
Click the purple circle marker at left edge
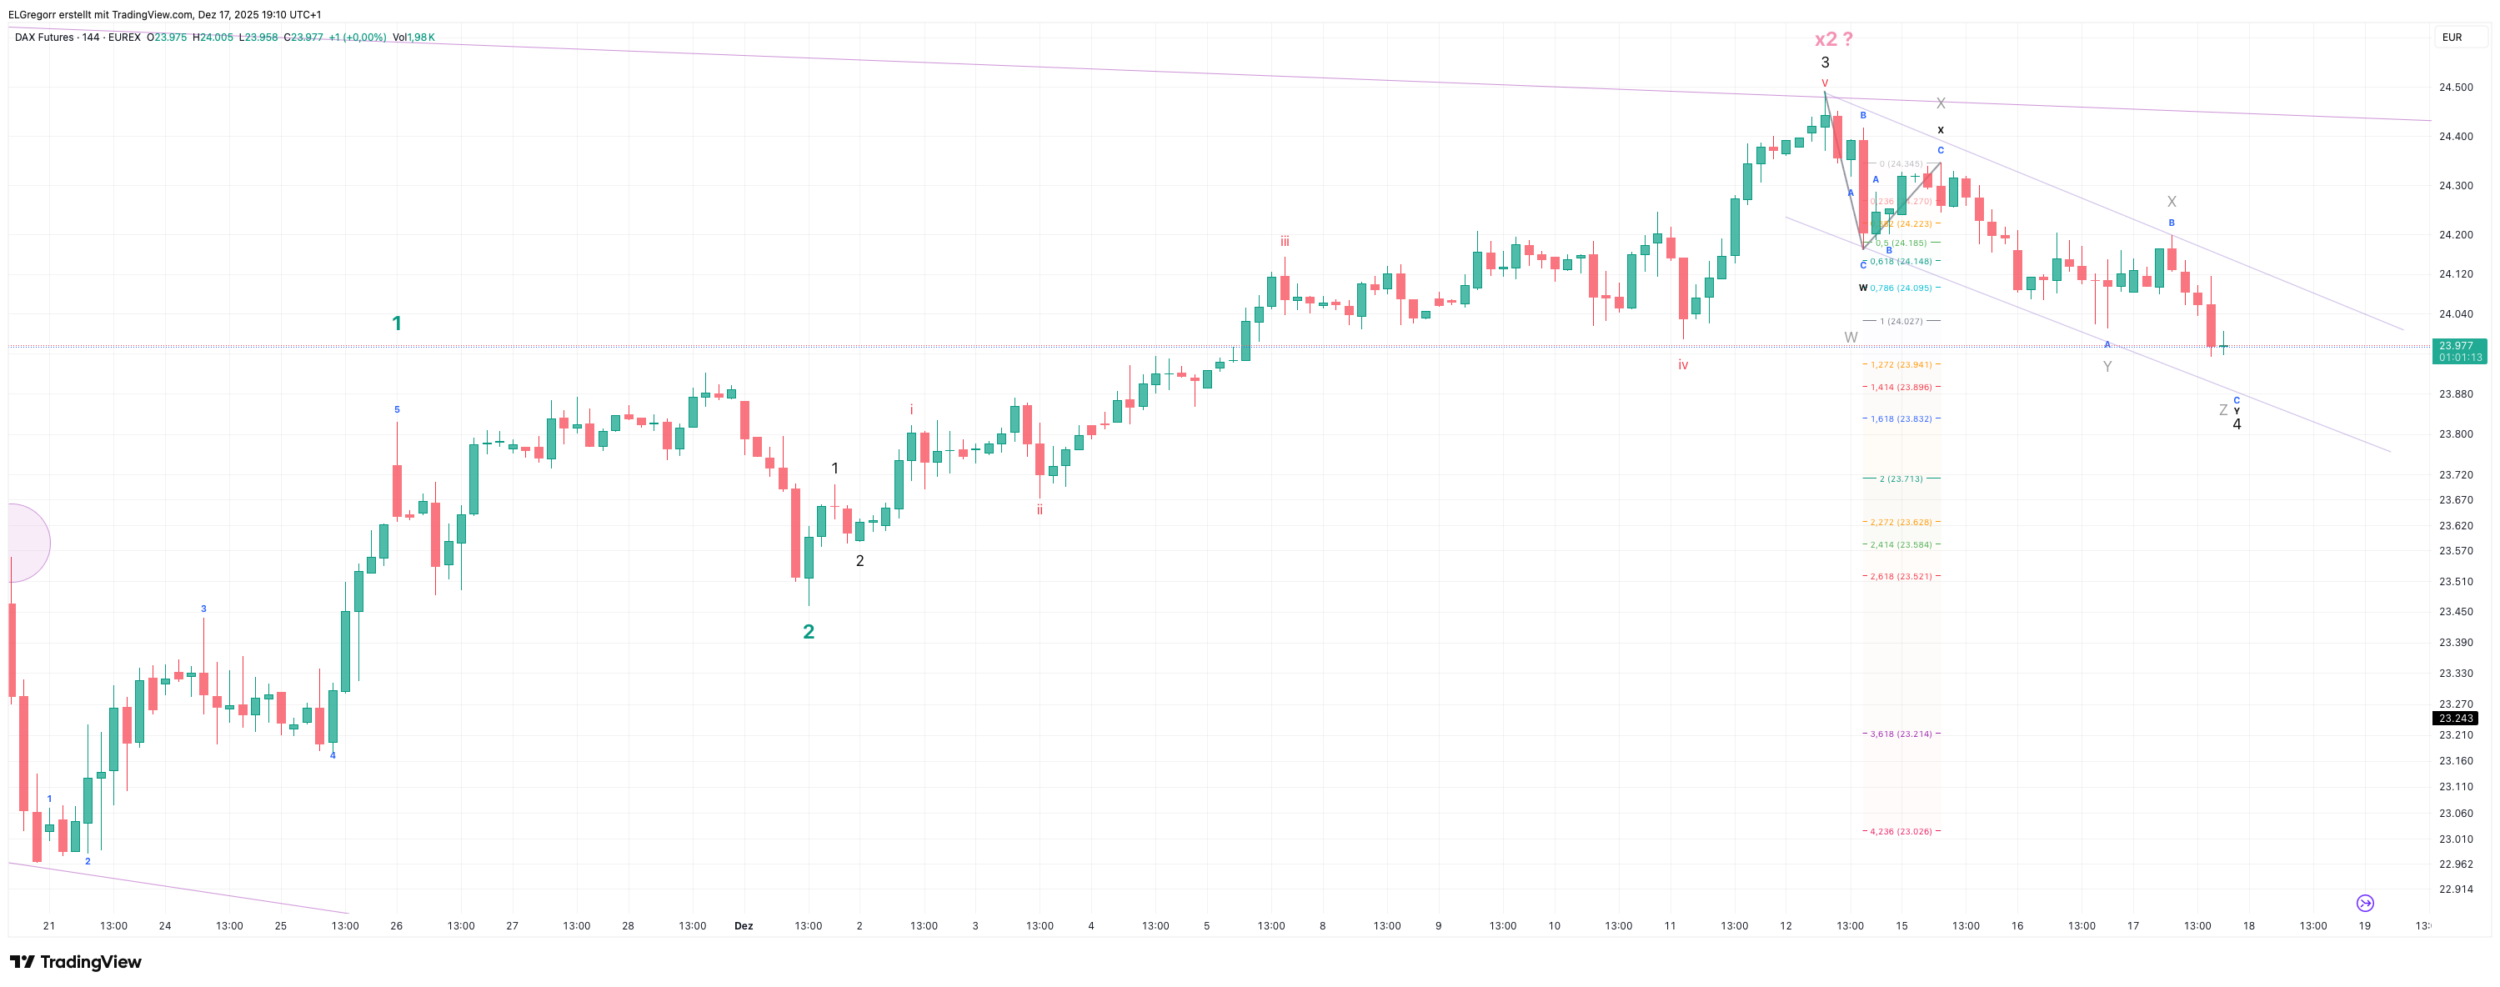(28, 543)
